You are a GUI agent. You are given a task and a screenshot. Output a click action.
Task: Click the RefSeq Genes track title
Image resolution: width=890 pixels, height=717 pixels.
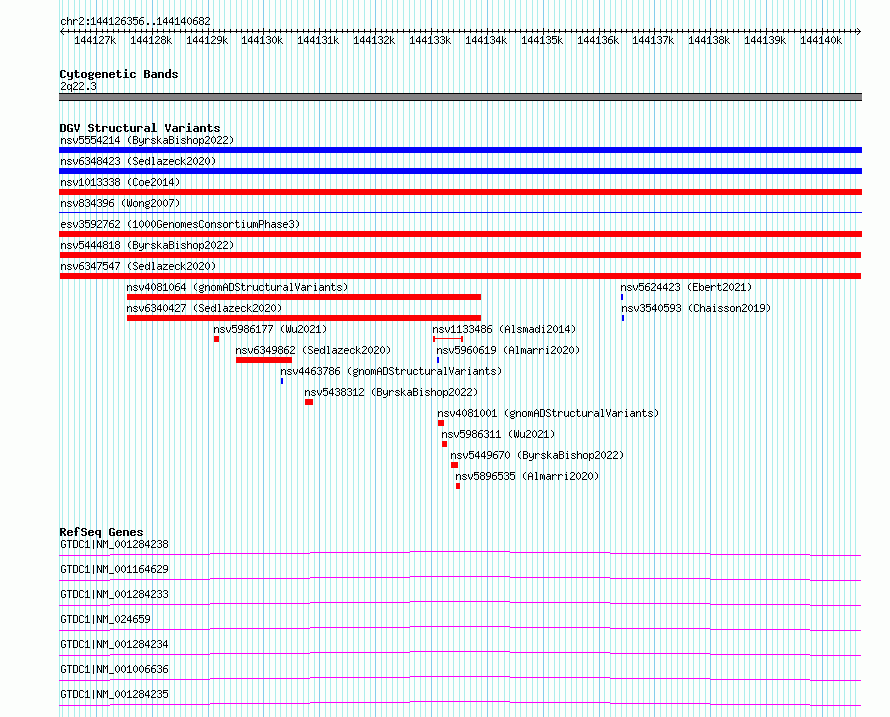101,532
